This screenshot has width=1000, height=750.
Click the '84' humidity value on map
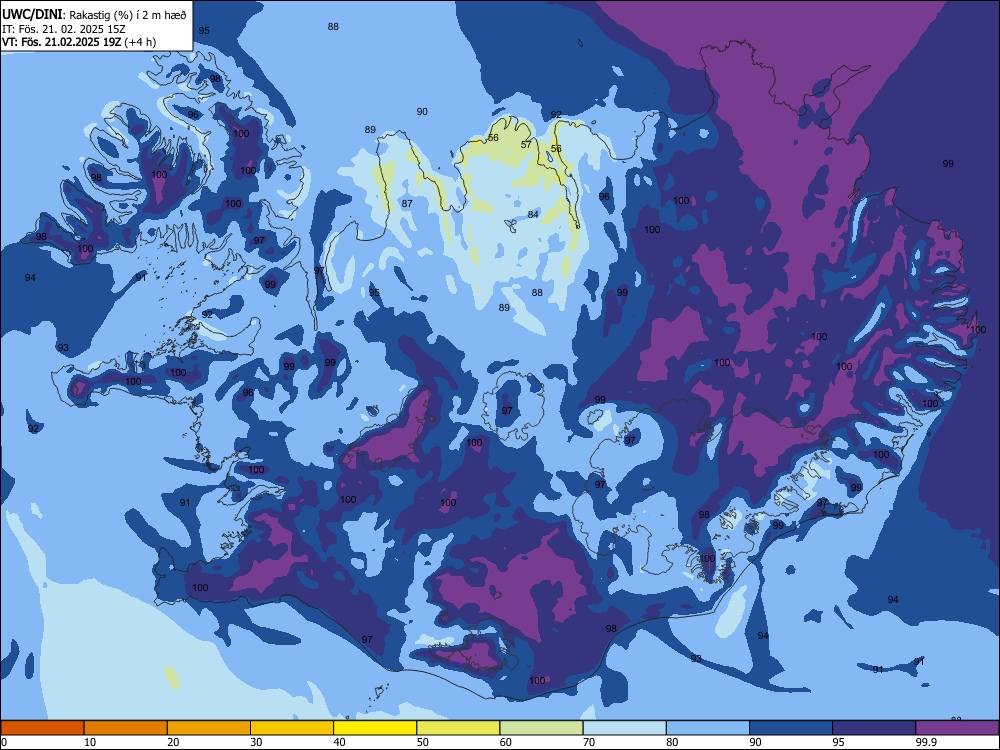(533, 214)
